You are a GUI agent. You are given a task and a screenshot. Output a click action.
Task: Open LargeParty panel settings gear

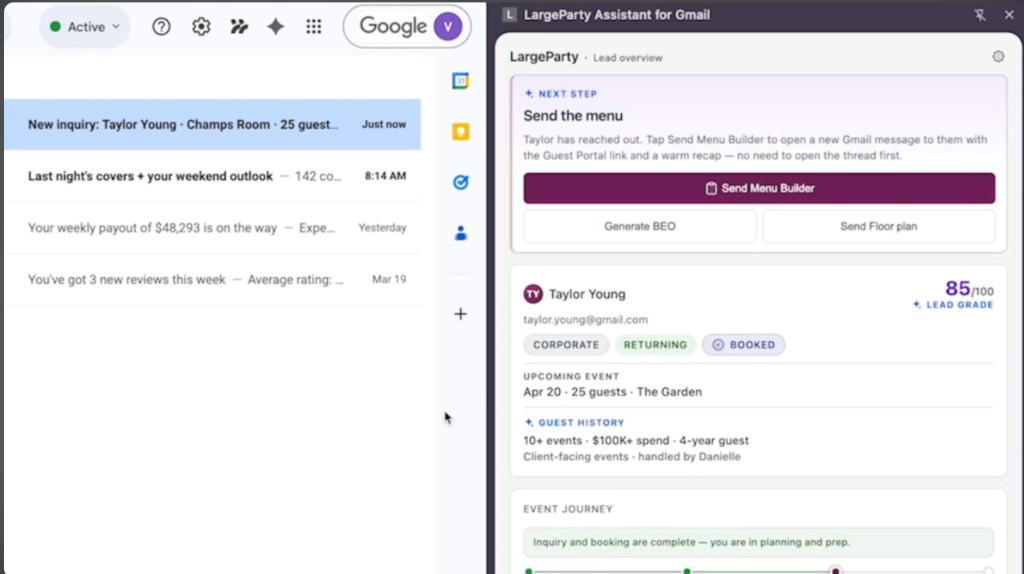tap(998, 57)
